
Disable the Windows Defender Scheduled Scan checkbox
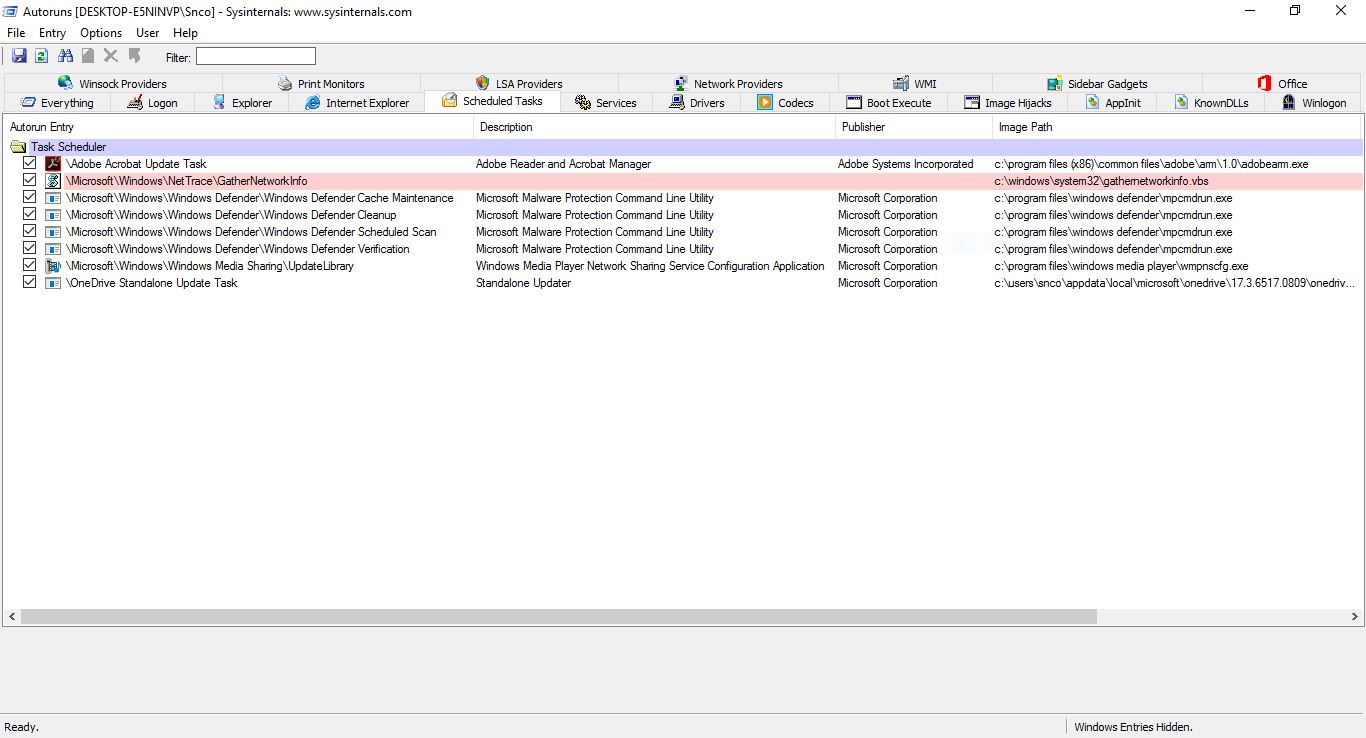[30, 232]
